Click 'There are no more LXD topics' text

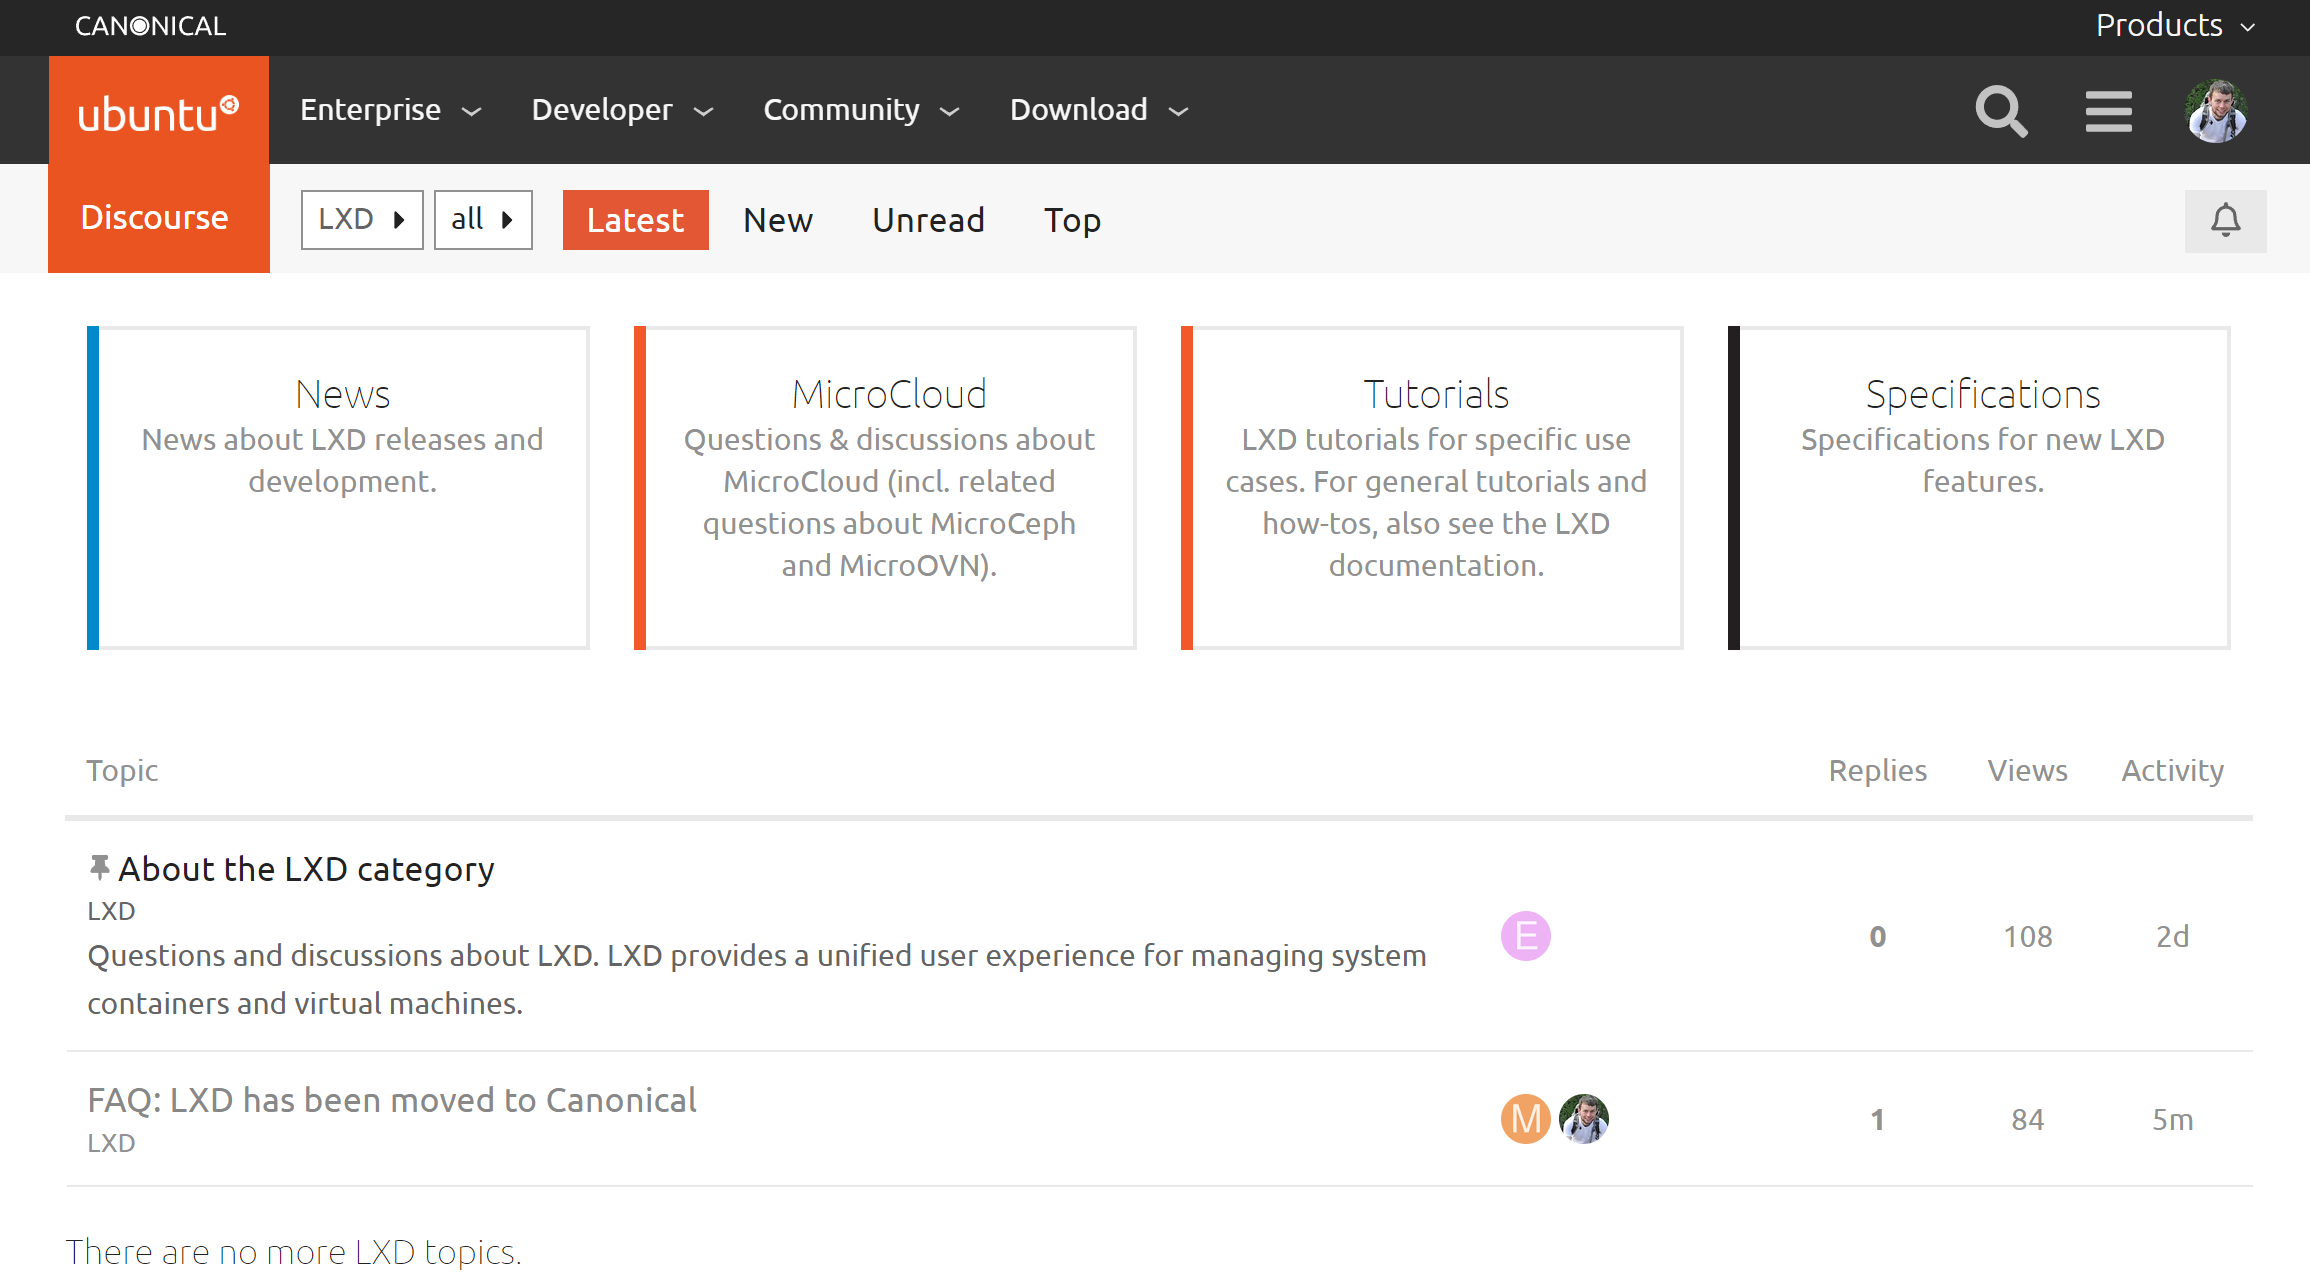(293, 1252)
